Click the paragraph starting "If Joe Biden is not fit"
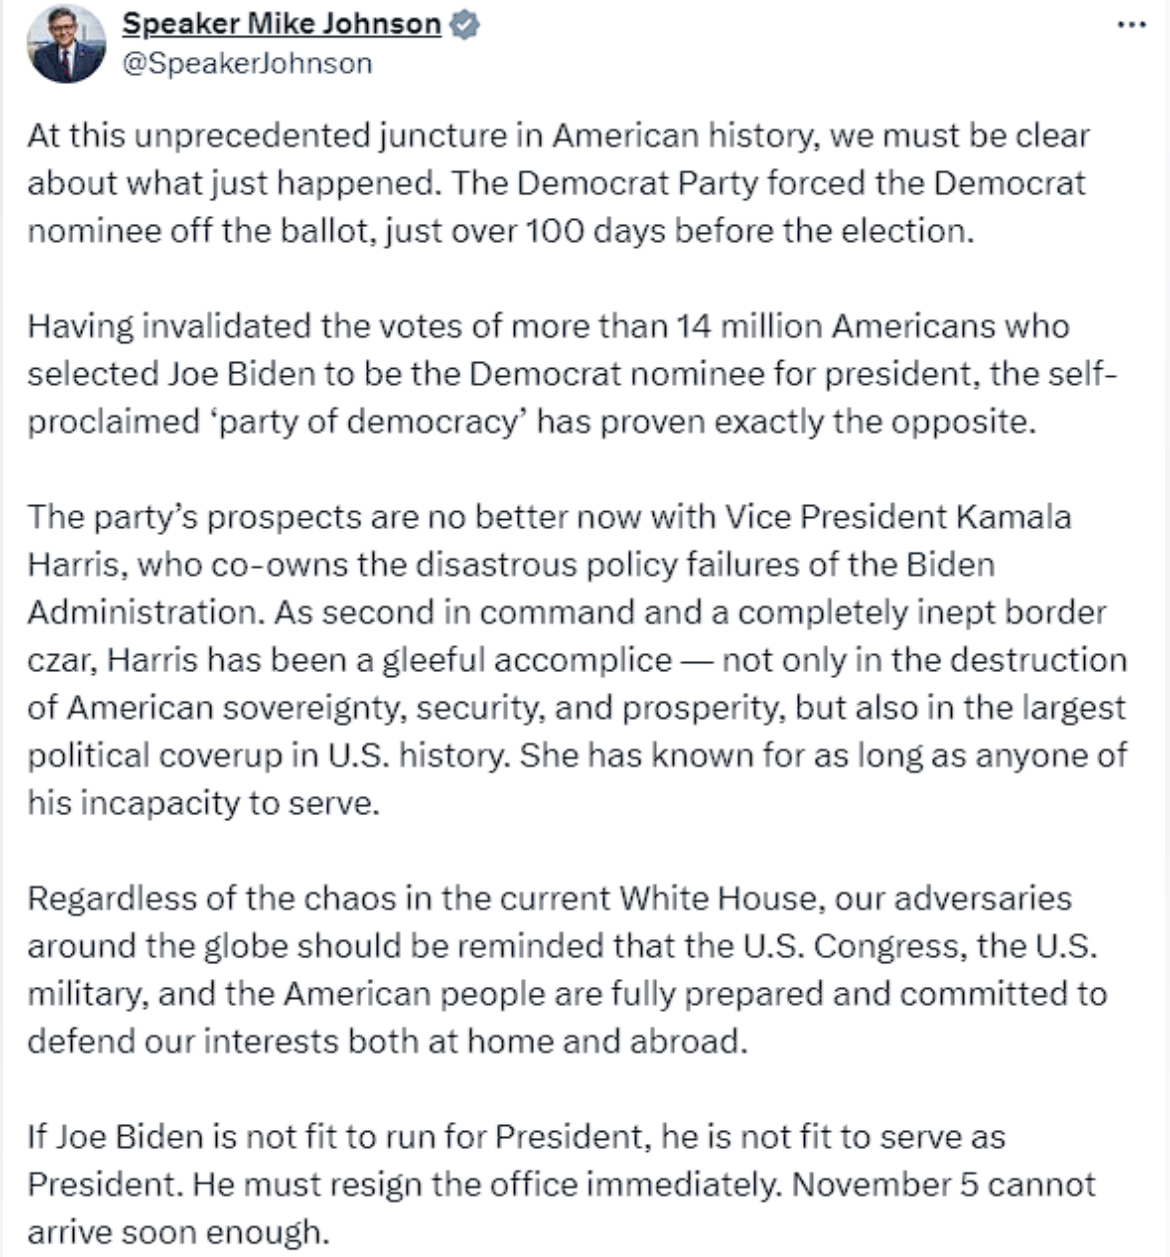 [x=560, y=1184]
